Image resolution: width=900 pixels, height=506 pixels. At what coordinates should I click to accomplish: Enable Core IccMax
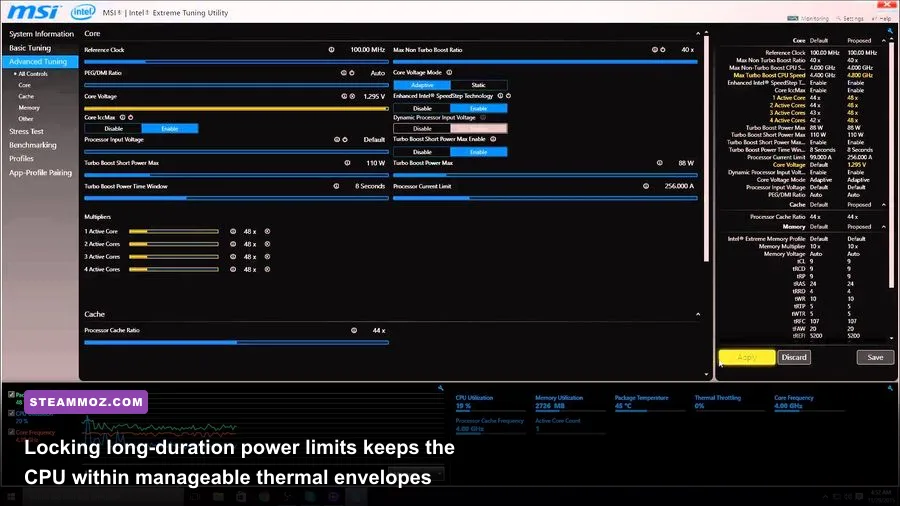(170, 129)
